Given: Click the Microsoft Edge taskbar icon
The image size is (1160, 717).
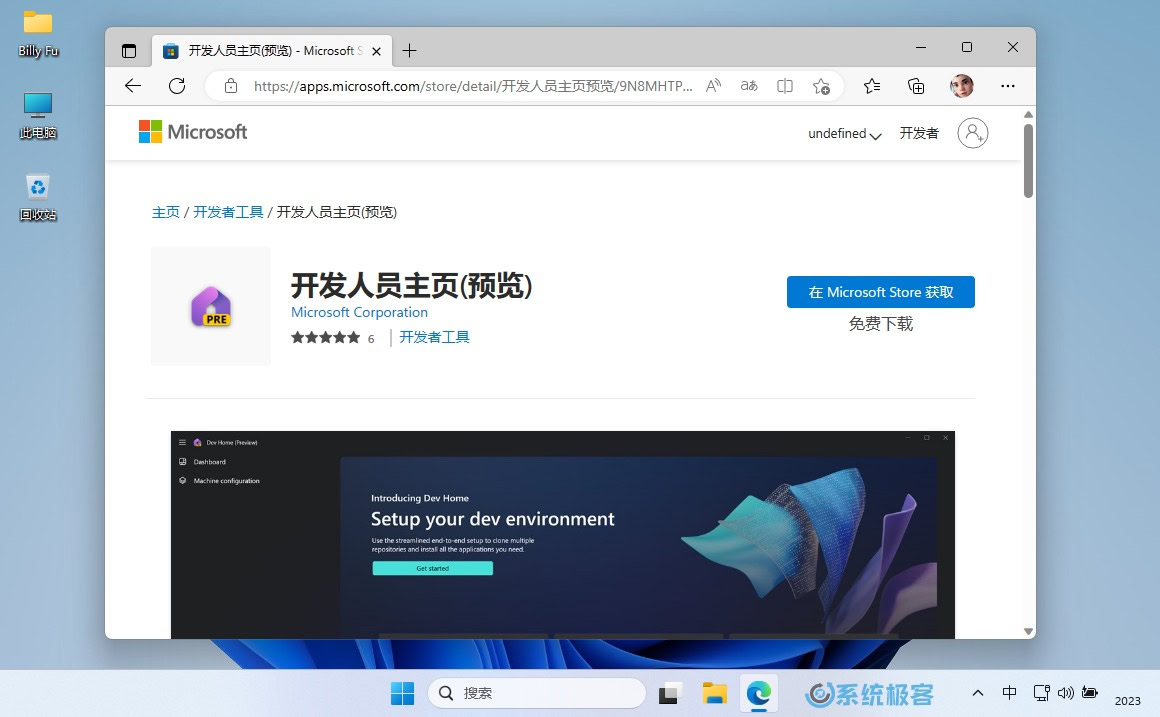Looking at the screenshot, I should coord(759,693).
